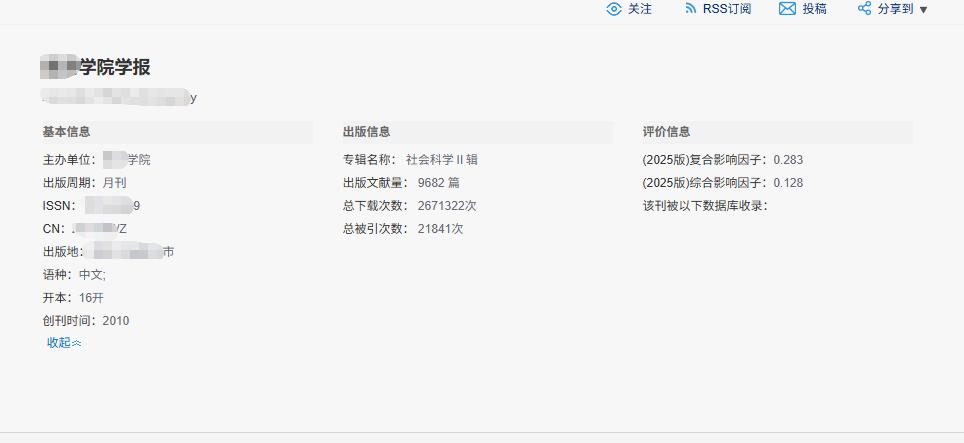The image size is (964, 443).
Task: Click the 开本 value 16开
Action: coord(92,298)
